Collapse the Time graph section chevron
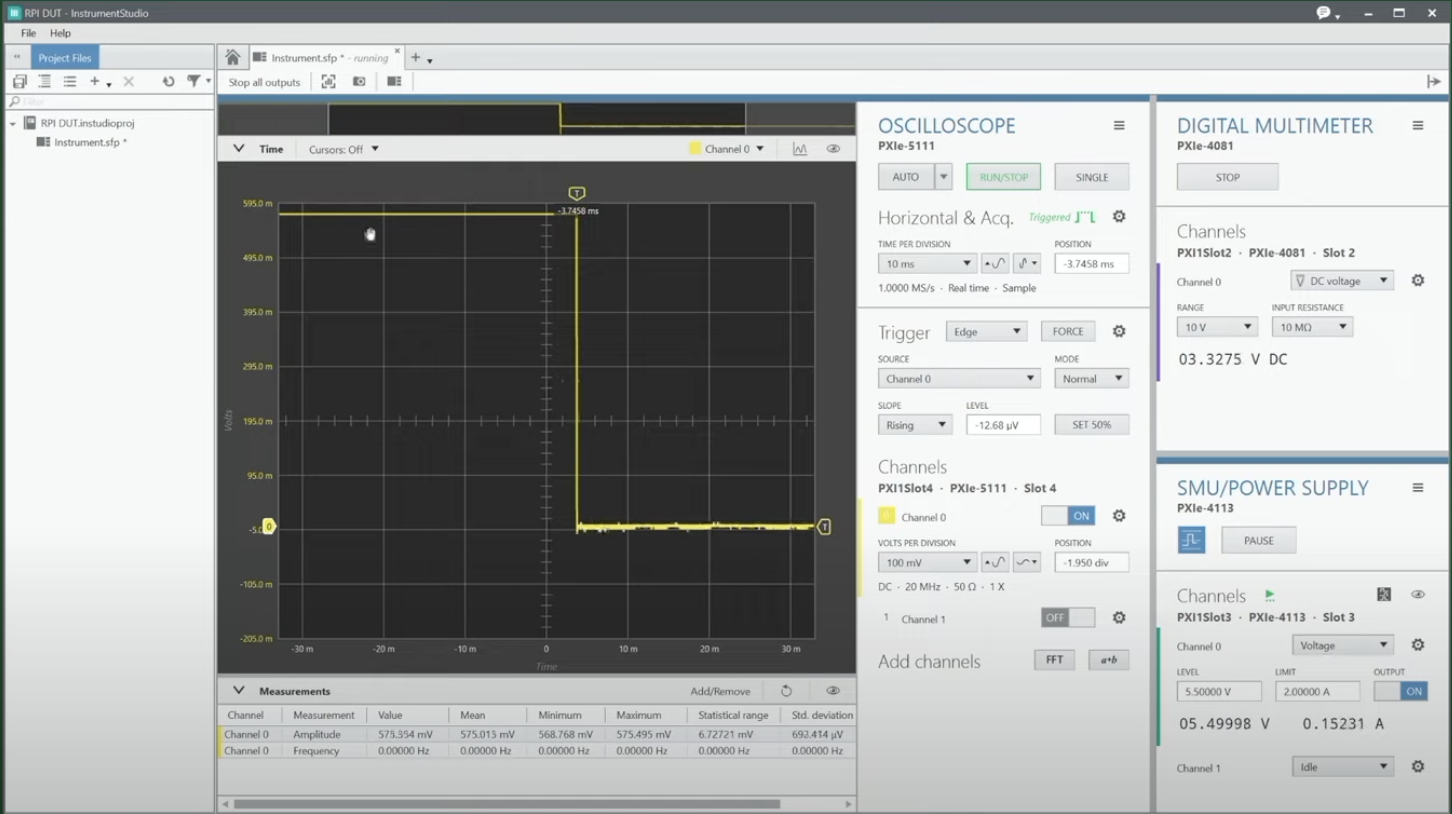Screen dimensions: 1452x814 click(x=238, y=149)
